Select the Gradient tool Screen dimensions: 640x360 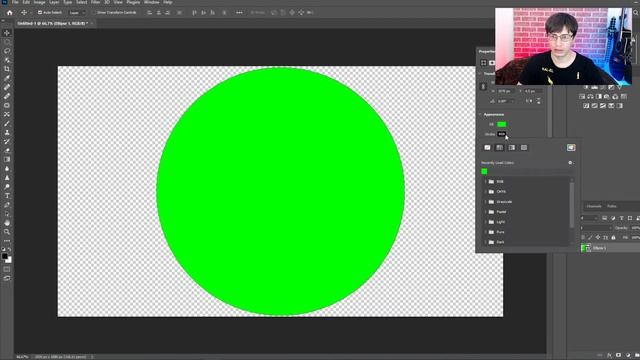[x=7, y=160]
